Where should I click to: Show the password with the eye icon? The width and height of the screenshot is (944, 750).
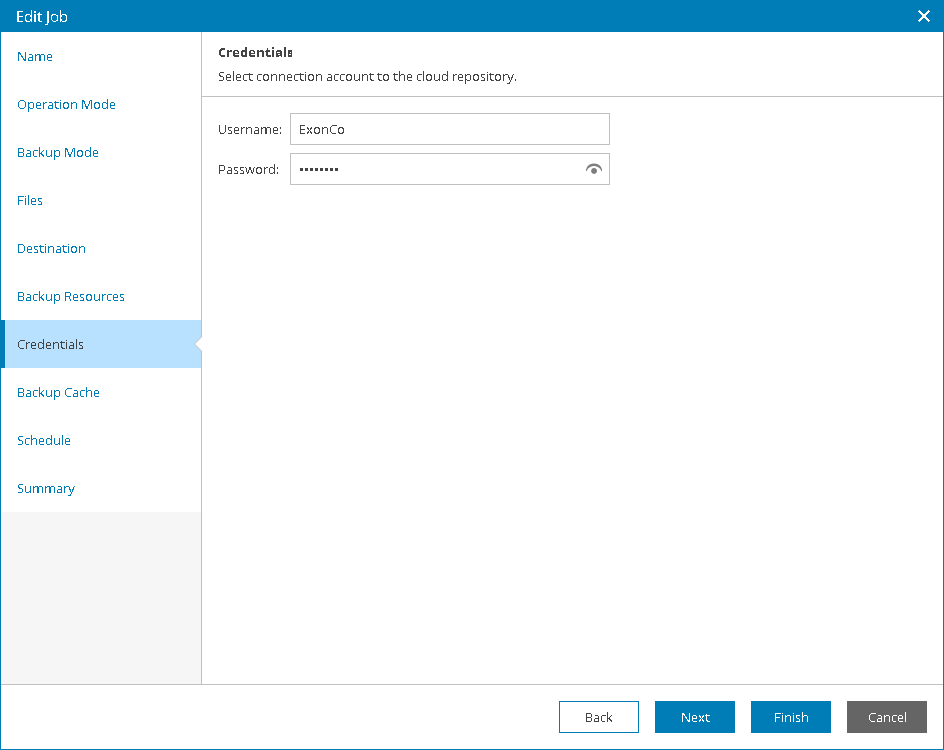594,169
